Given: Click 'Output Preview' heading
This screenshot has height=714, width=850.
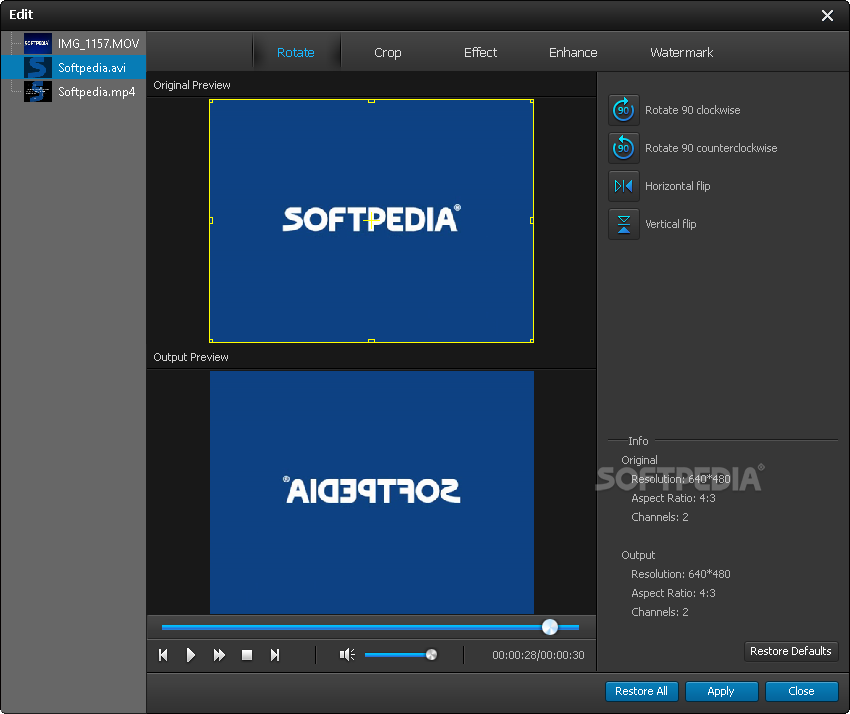Looking at the screenshot, I should click(191, 357).
